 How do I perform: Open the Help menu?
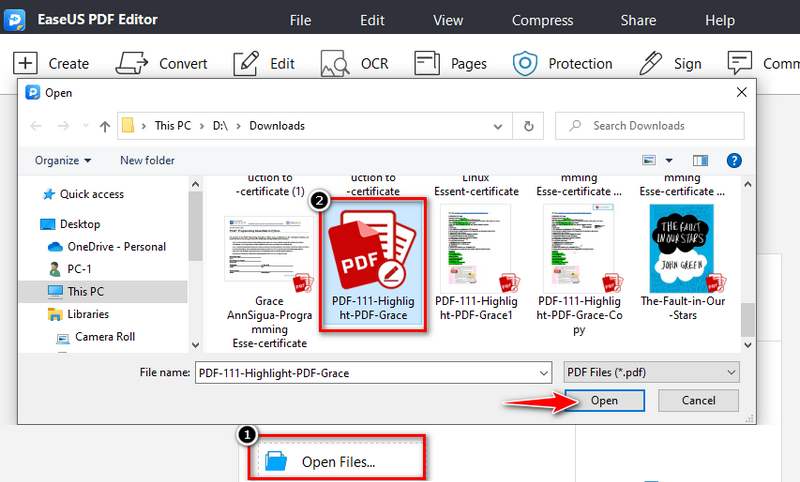[720, 20]
